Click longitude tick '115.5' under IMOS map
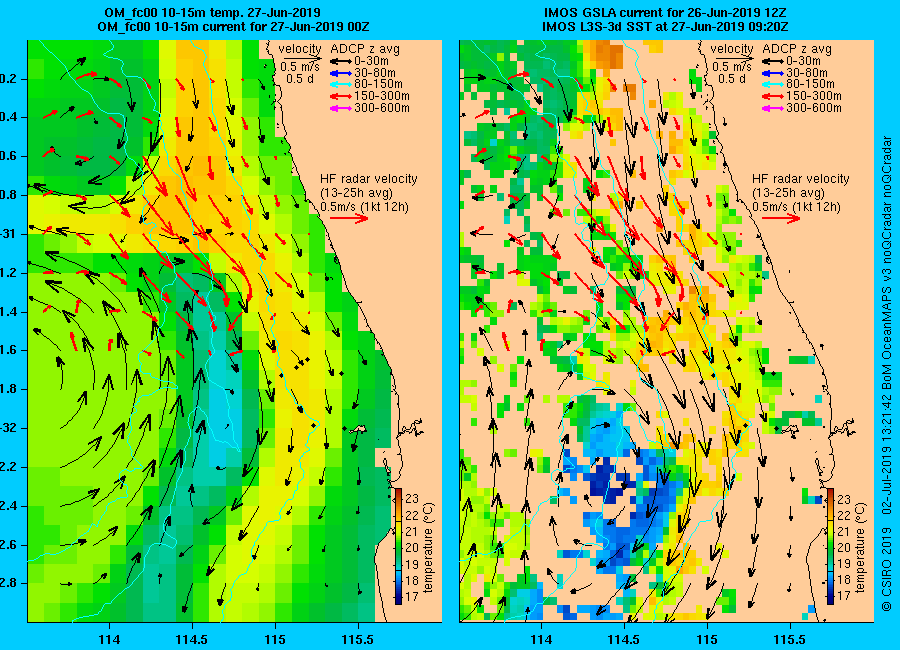The width and height of the screenshot is (900, 650). [790, 640]
